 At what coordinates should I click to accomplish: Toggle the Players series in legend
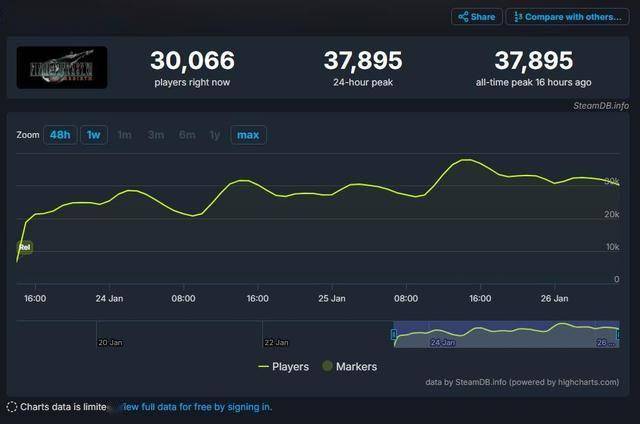284,366
